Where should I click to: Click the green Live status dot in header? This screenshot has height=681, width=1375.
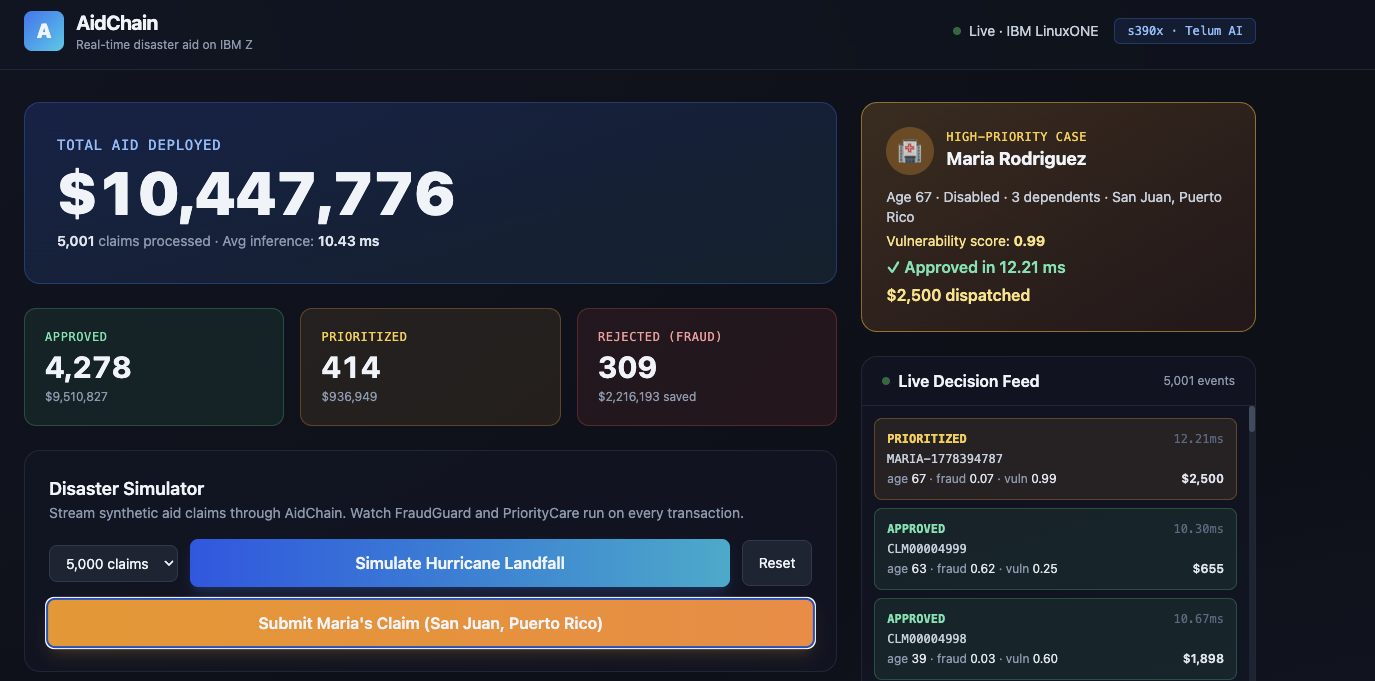(x=957, y=31)
